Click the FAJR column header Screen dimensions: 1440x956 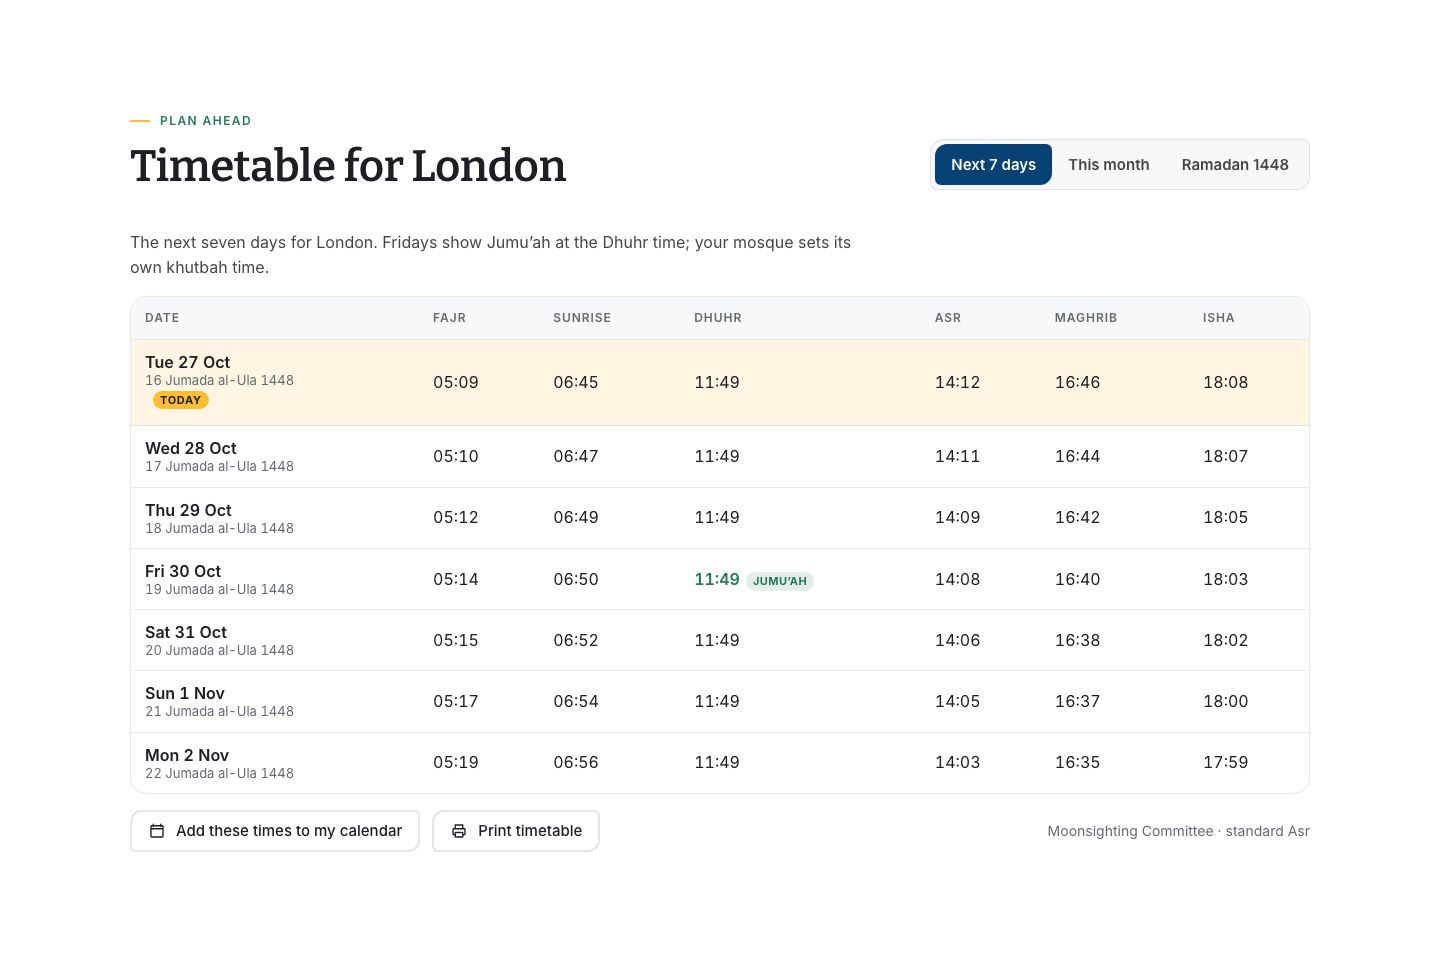pyautogui.click(x=449, y=318)
